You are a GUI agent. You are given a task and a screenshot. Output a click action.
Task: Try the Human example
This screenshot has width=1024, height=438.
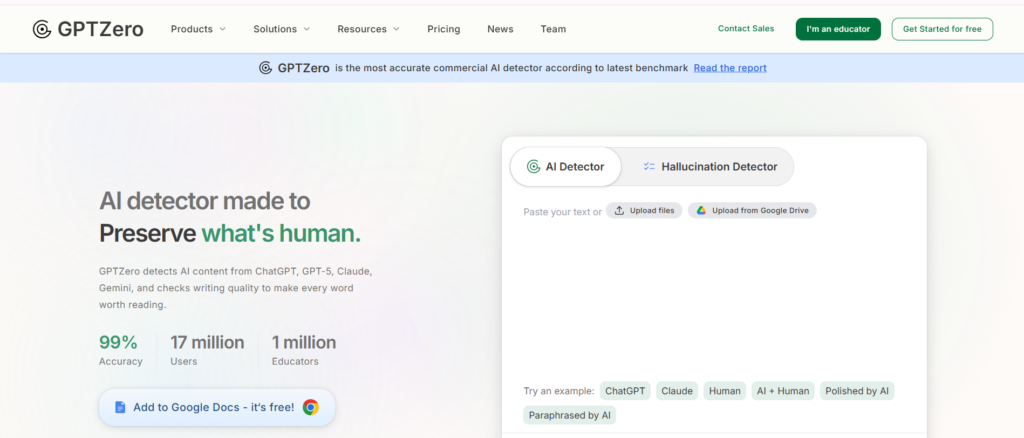[725, 391]
